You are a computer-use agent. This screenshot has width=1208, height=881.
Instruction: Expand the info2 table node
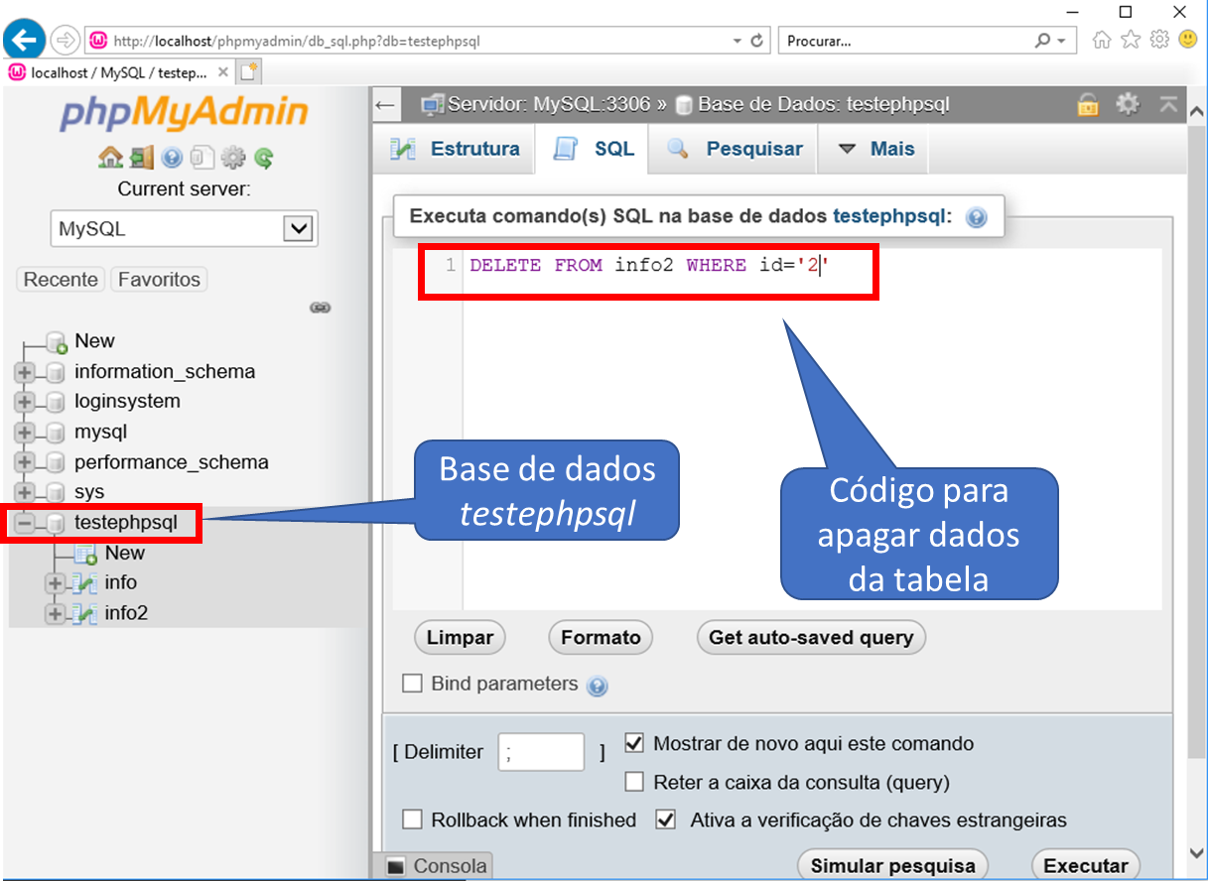[x=55, y=614]
